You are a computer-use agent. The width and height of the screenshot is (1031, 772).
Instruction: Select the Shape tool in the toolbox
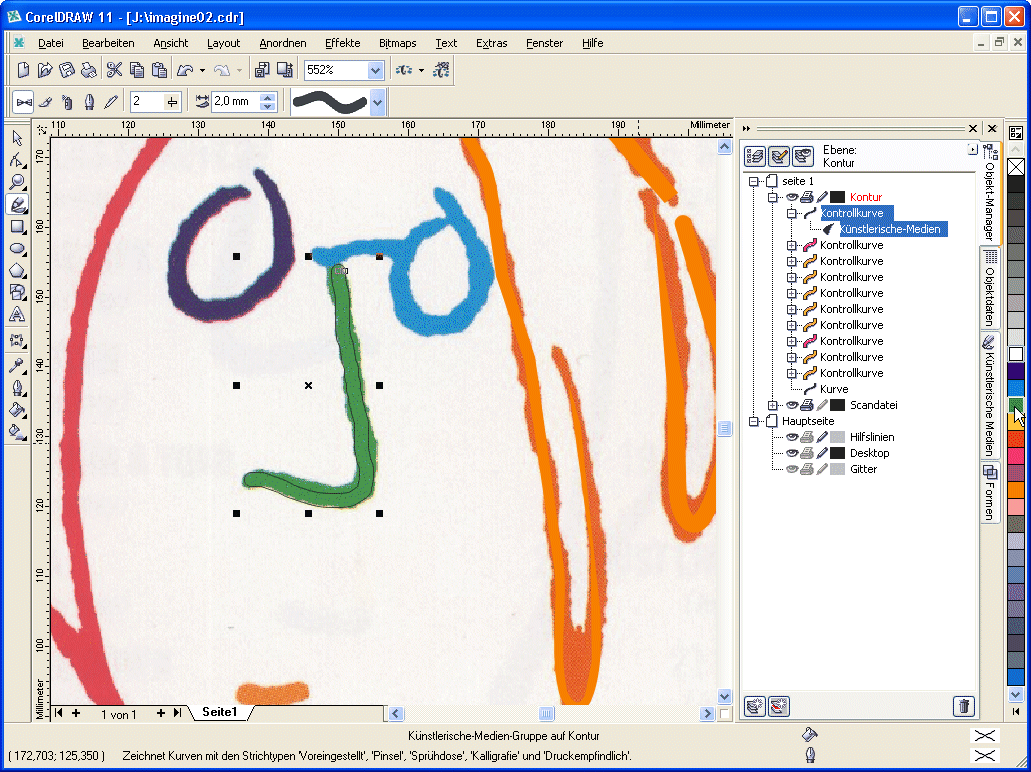pos(17,160)
